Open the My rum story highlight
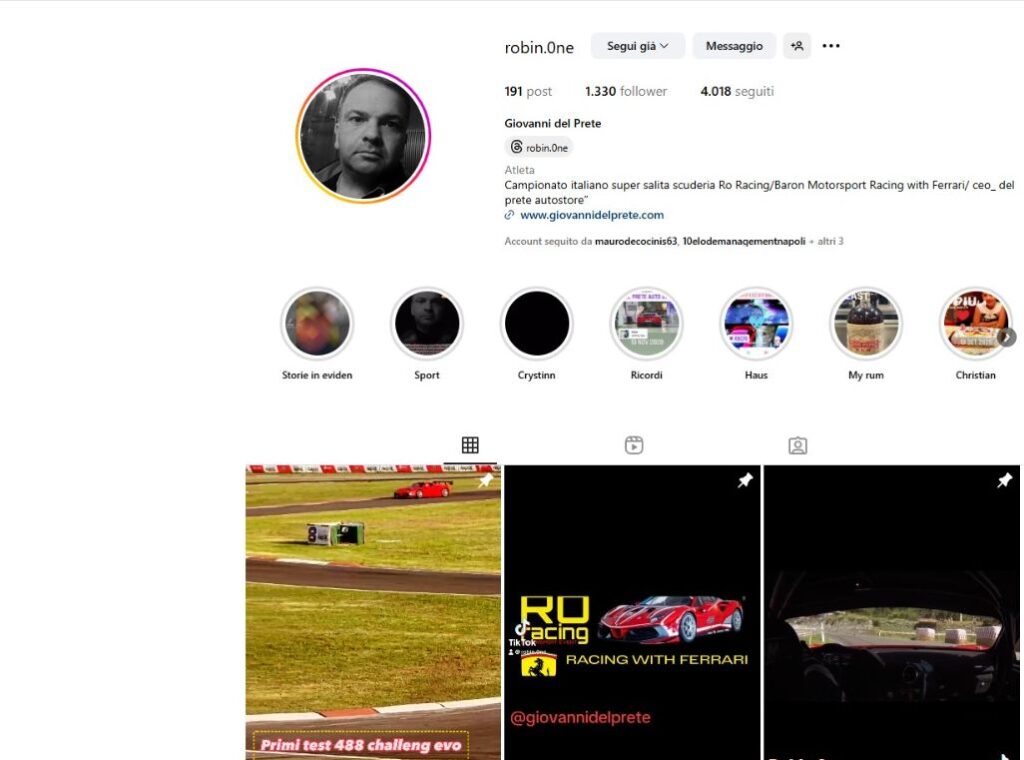The width and height of the screenshot is (1024, 760). click(x=866, y=324)
